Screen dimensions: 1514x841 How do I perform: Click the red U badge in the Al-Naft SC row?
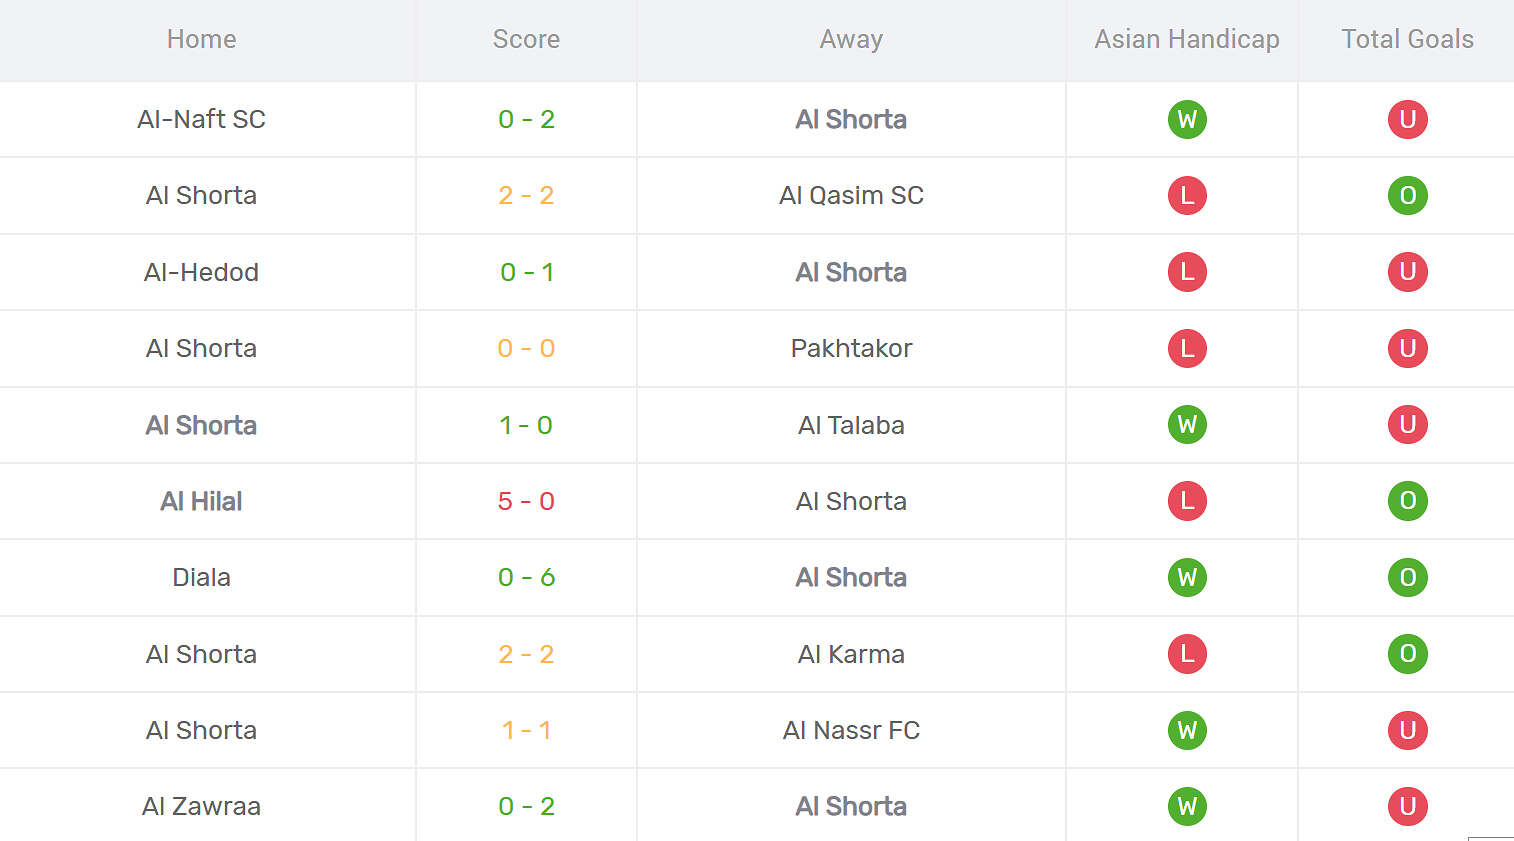click(x=1407, y=119)
